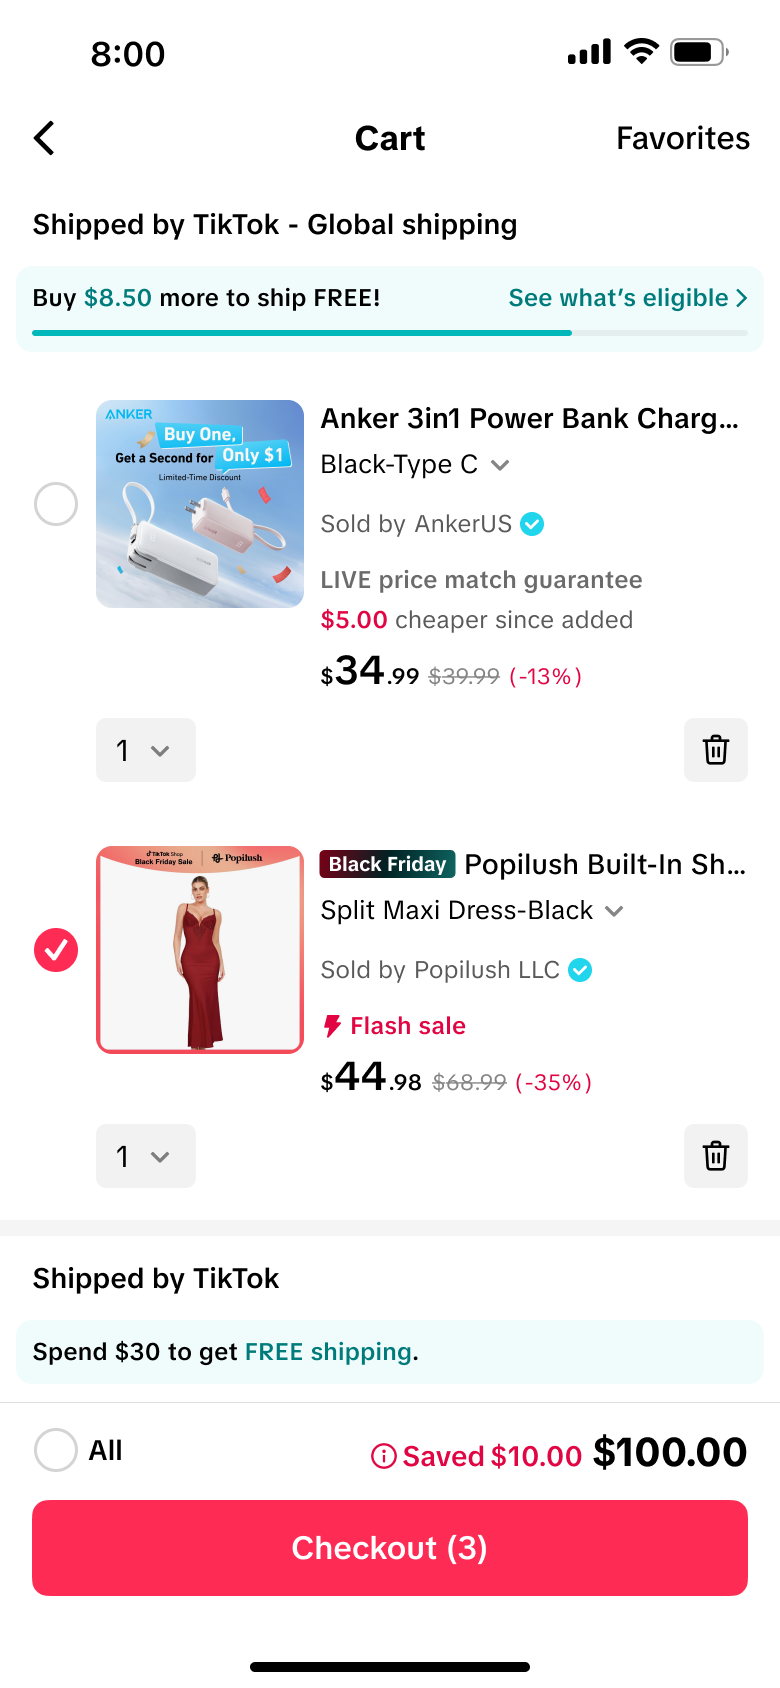Tap the Flash sale lightning icon
This screenshot has height=1688, width=780.
tap(332, 1026)
